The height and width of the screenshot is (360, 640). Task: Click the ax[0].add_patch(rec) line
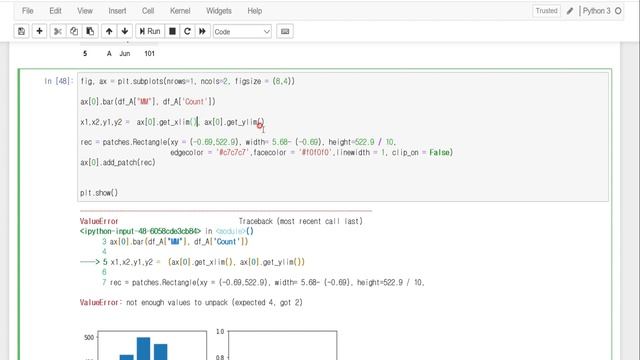pos(118,162)
